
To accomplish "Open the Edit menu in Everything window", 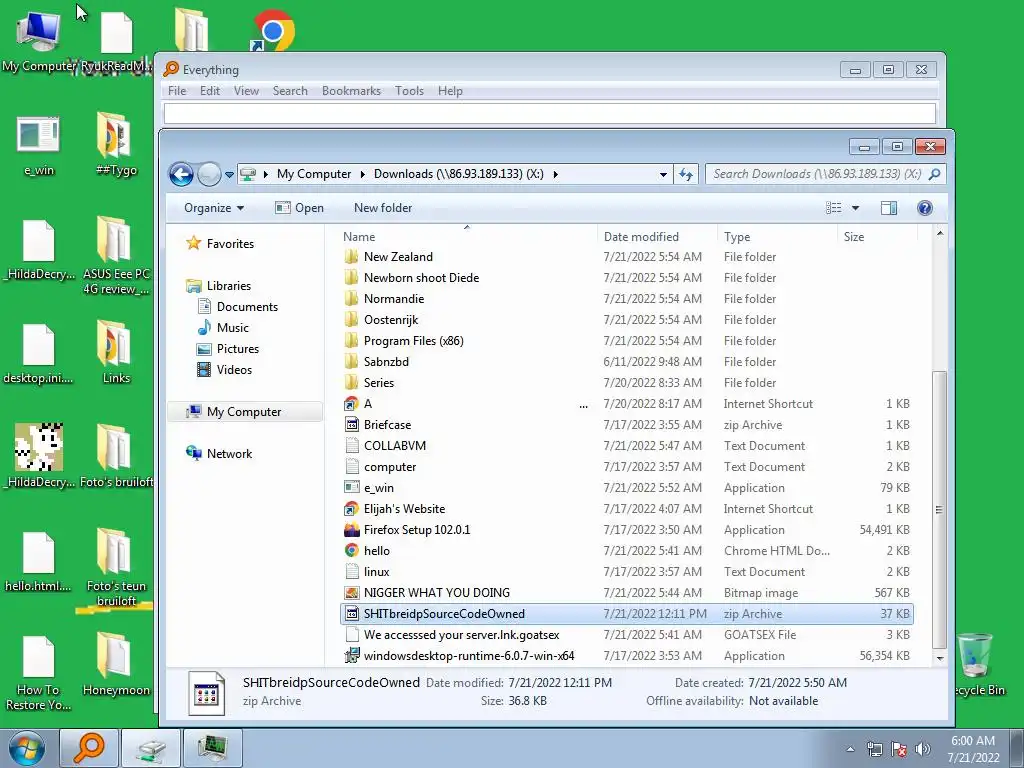I will [x=210, y=91].
